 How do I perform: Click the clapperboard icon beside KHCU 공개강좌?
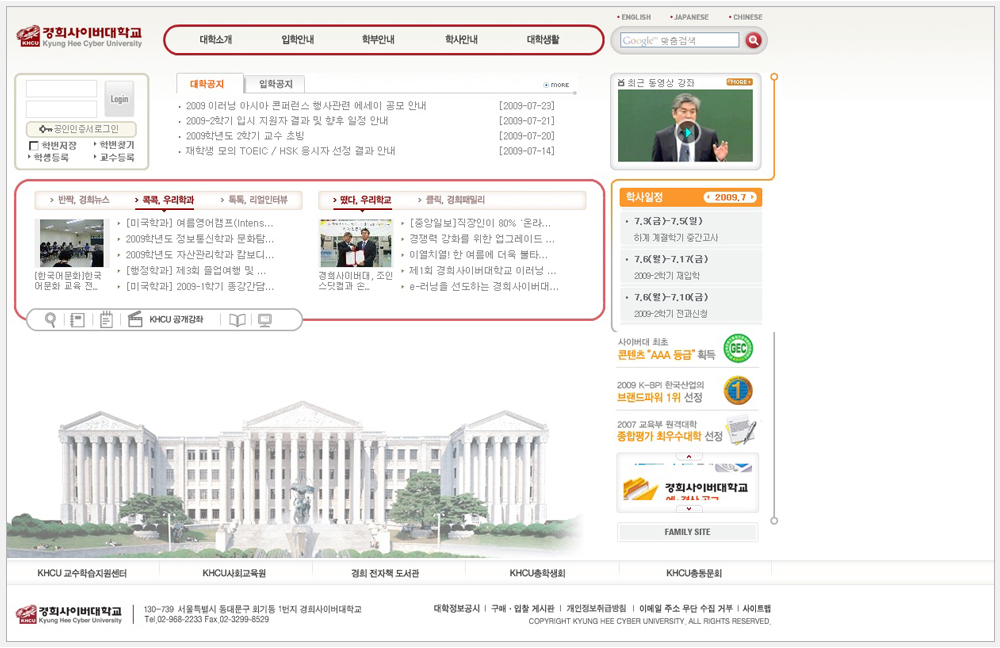click(x=135, y=320)
